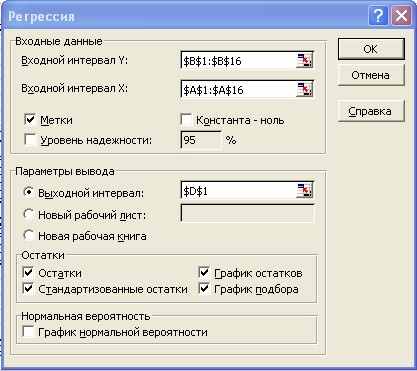Click range selector icon for Входной интервал X
This screenshot has height=371, width=417.
(304, 89)
